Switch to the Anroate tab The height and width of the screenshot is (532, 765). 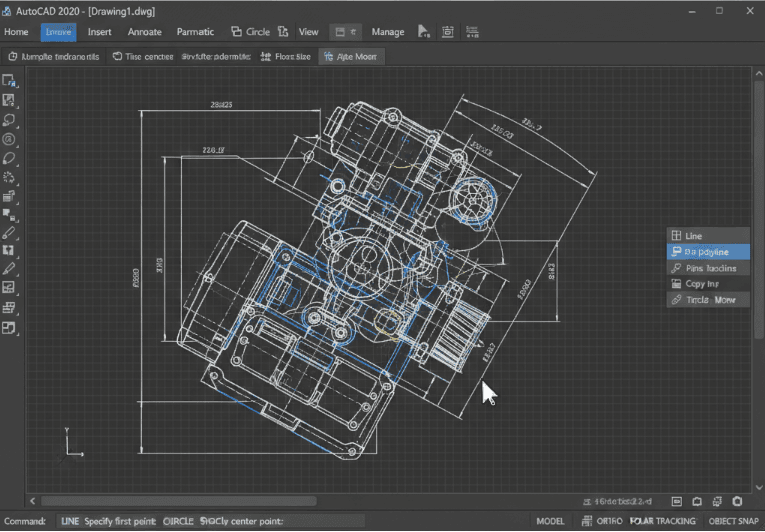pos(144,32)
